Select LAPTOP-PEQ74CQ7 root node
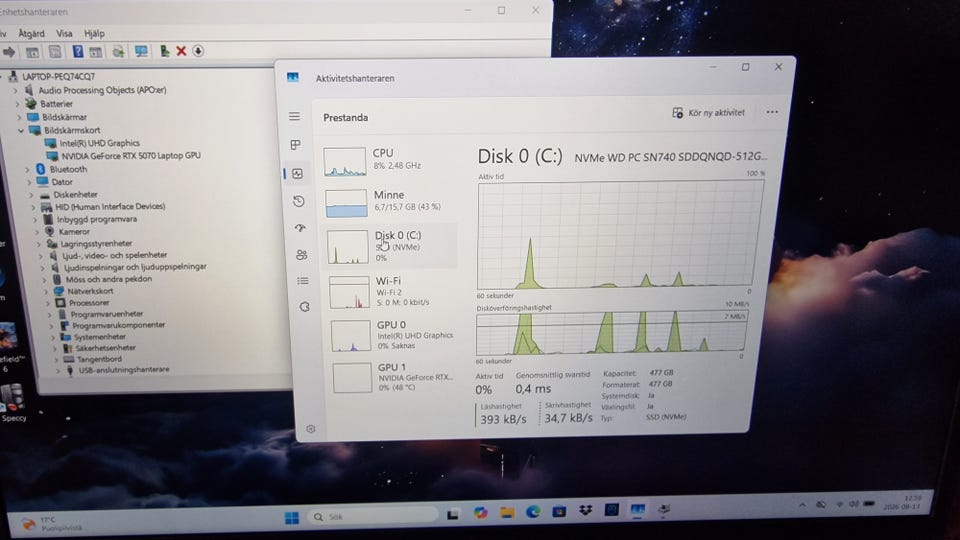The width and height of the screenshot is (960, 540). click(x=58, y=77)
